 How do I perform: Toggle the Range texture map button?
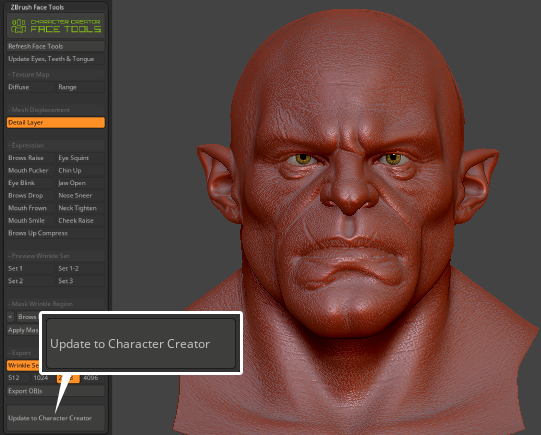click(x=80, y=87)
